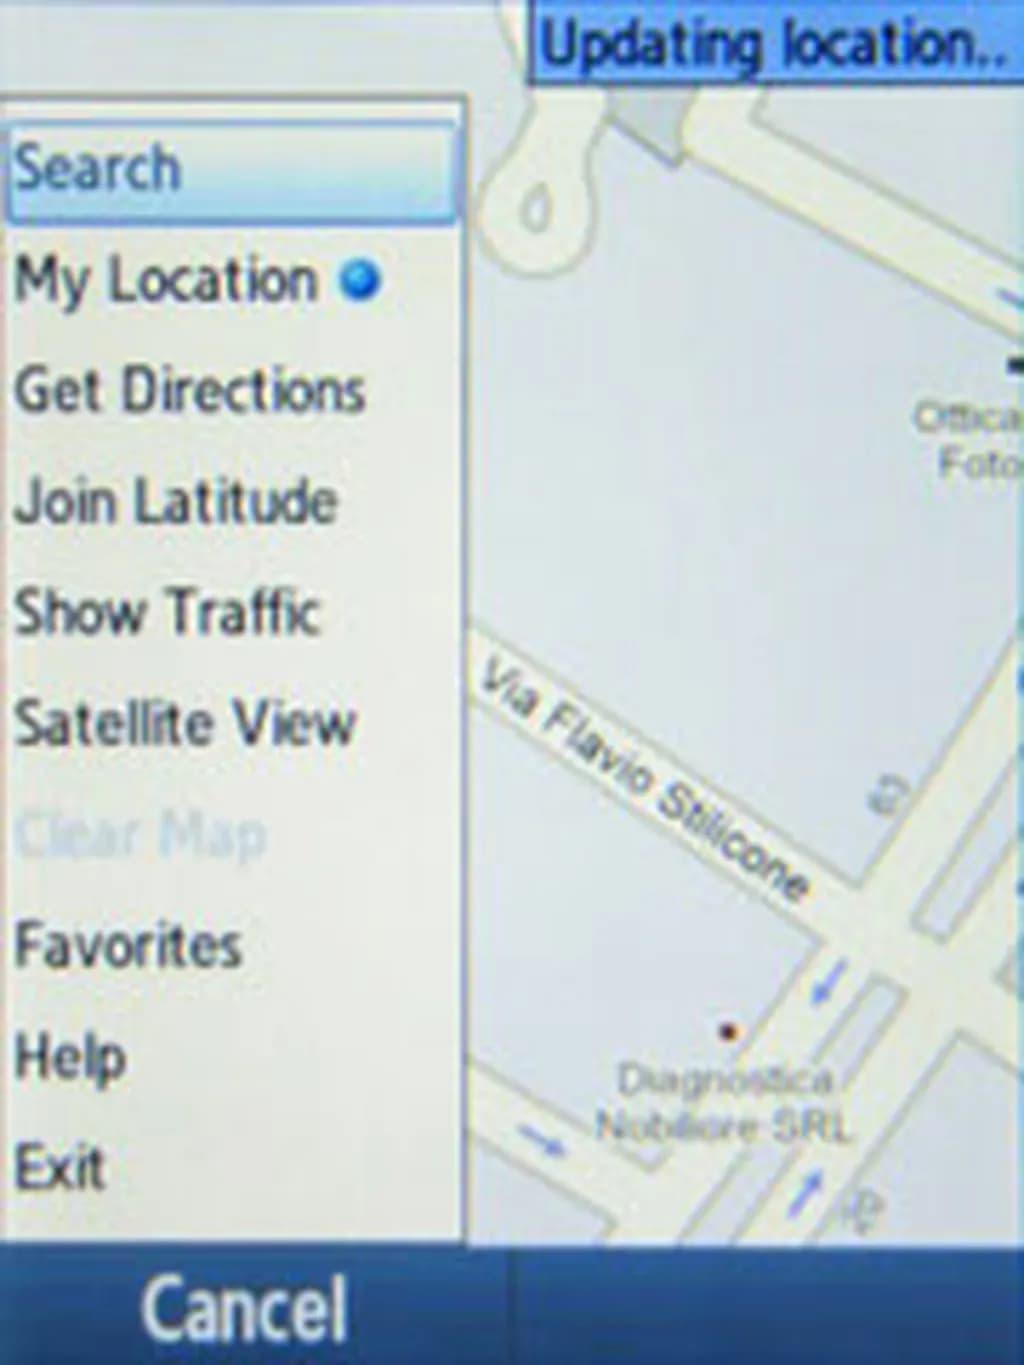Select the Diagnostica Nobiliore SRL marker dot
1024x1365 pixels.
(x=730, y=1030)
